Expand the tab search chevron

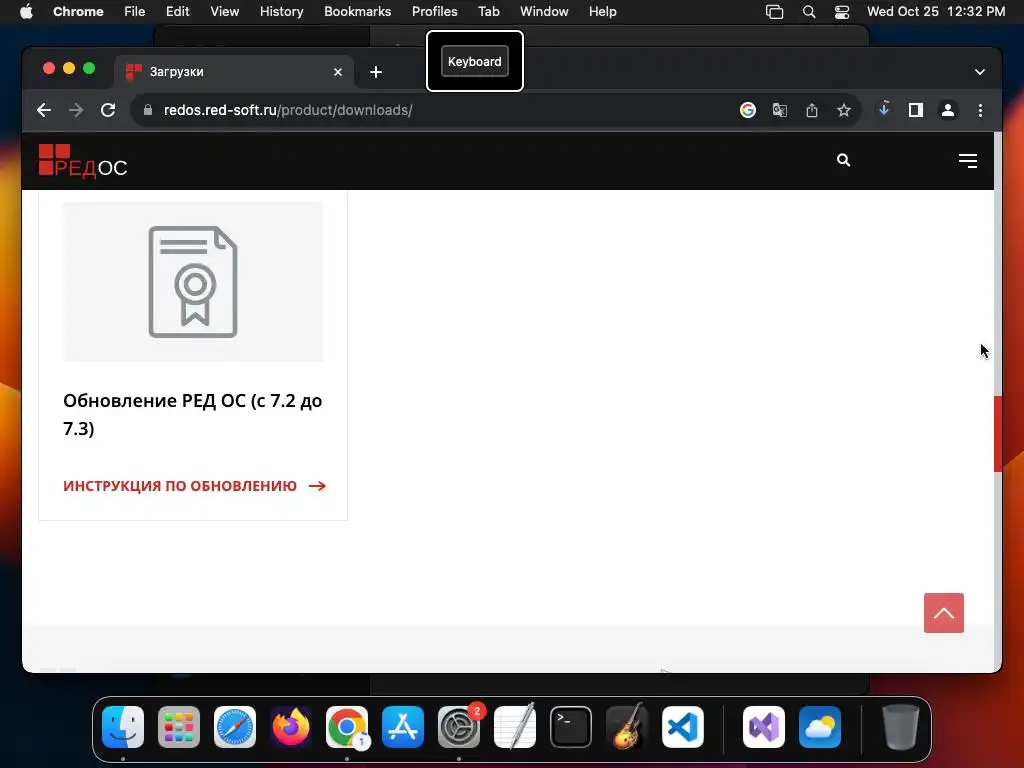coord(980,72)
